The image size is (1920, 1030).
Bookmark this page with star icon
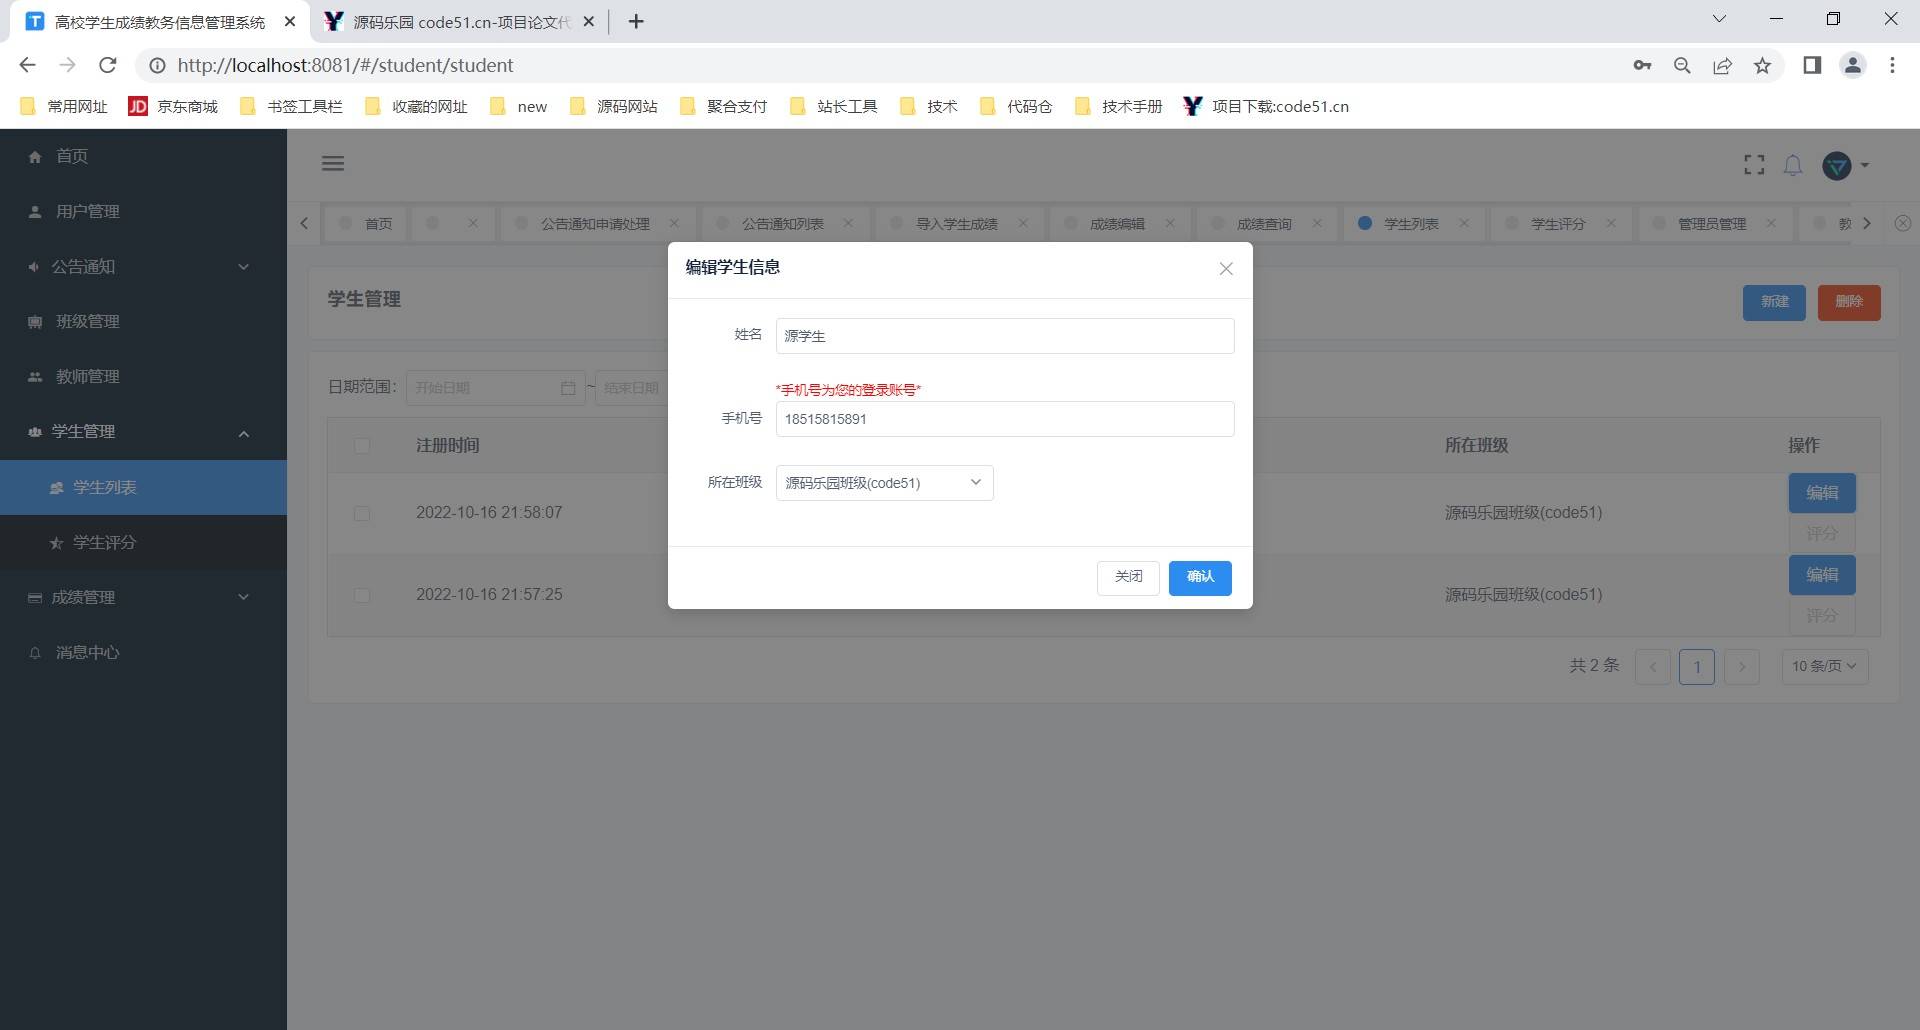click(x=1763, y=66)
